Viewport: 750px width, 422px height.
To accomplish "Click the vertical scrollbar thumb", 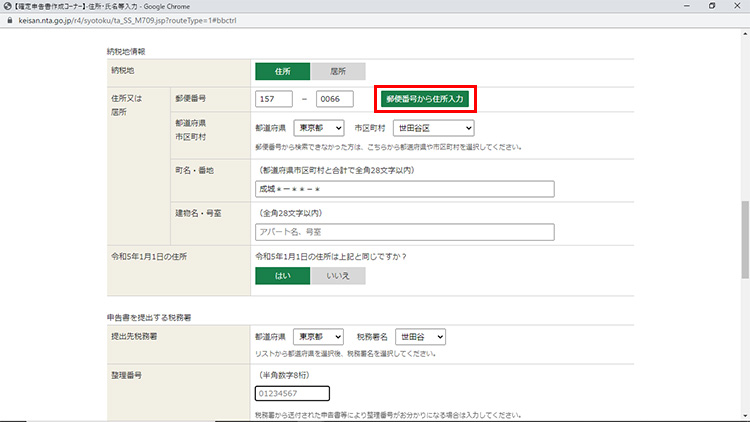I will click(x=744, y=240).
